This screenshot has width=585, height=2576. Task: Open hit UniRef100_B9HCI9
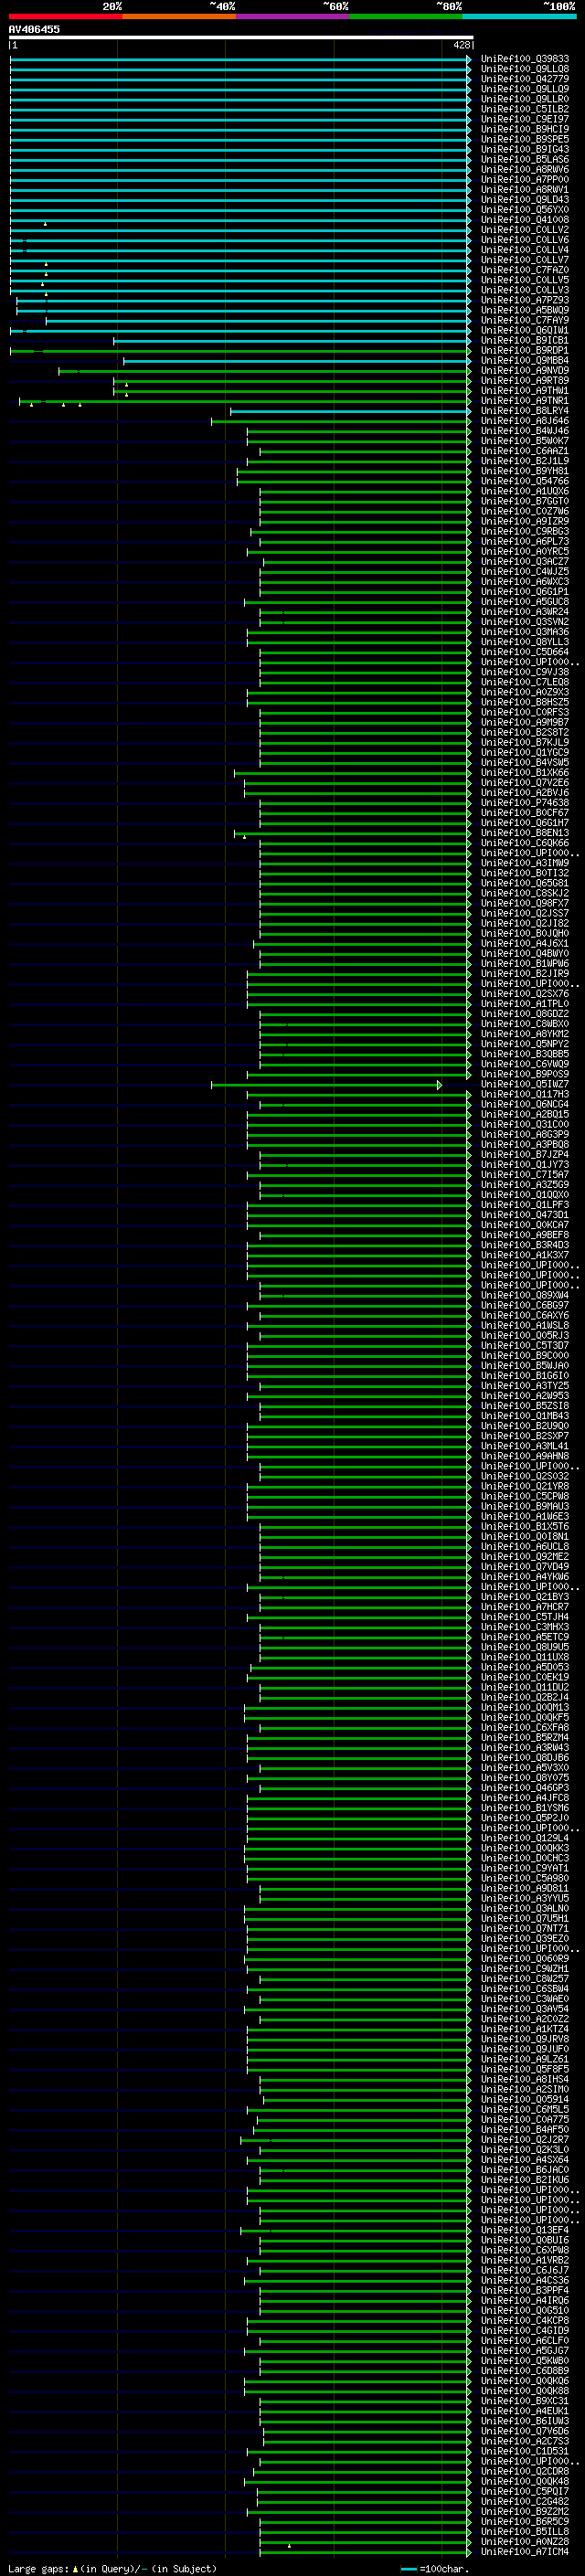pos(525,129)
